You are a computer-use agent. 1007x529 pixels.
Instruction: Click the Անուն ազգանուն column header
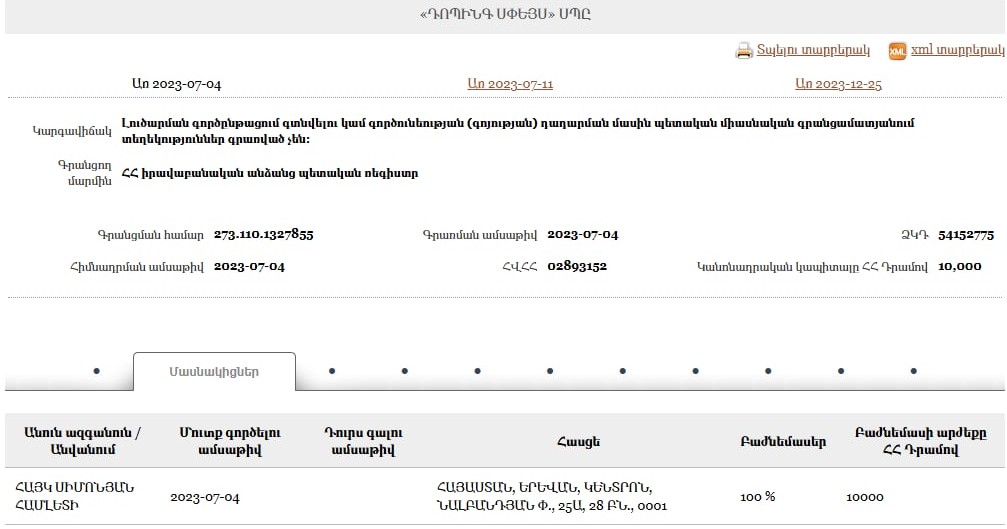pyautogui.click(x=82, y=441)
